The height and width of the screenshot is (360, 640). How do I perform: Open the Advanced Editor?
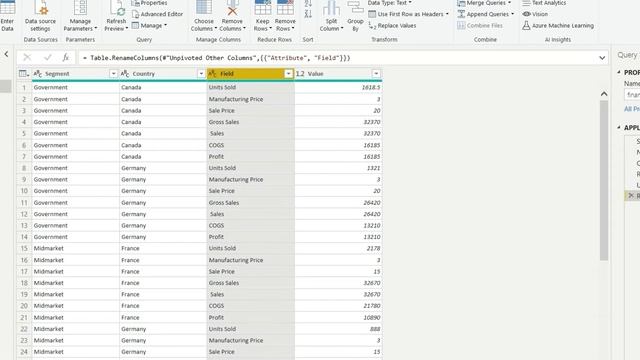(x=157, y=14)
